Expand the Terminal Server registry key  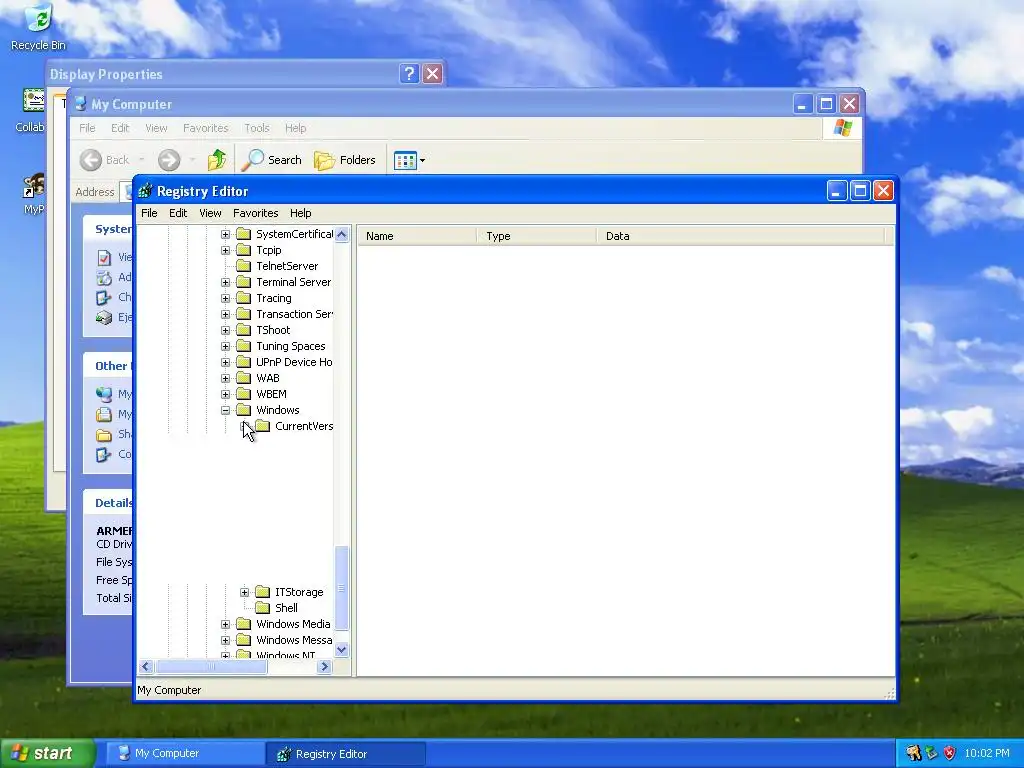pos(225,282)
